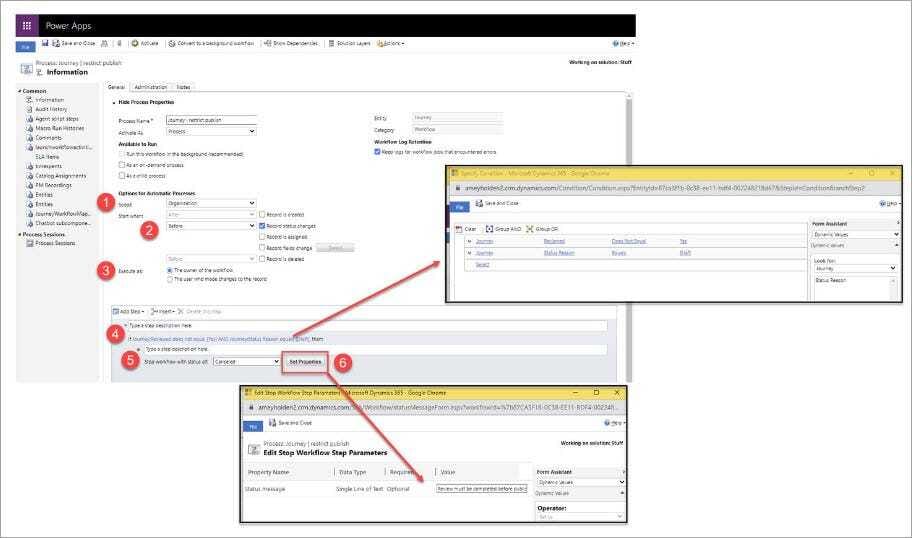The width and height of the screenshot is (912, 538).
Task: Switch to the Administration tab
Action: point(151,87)
